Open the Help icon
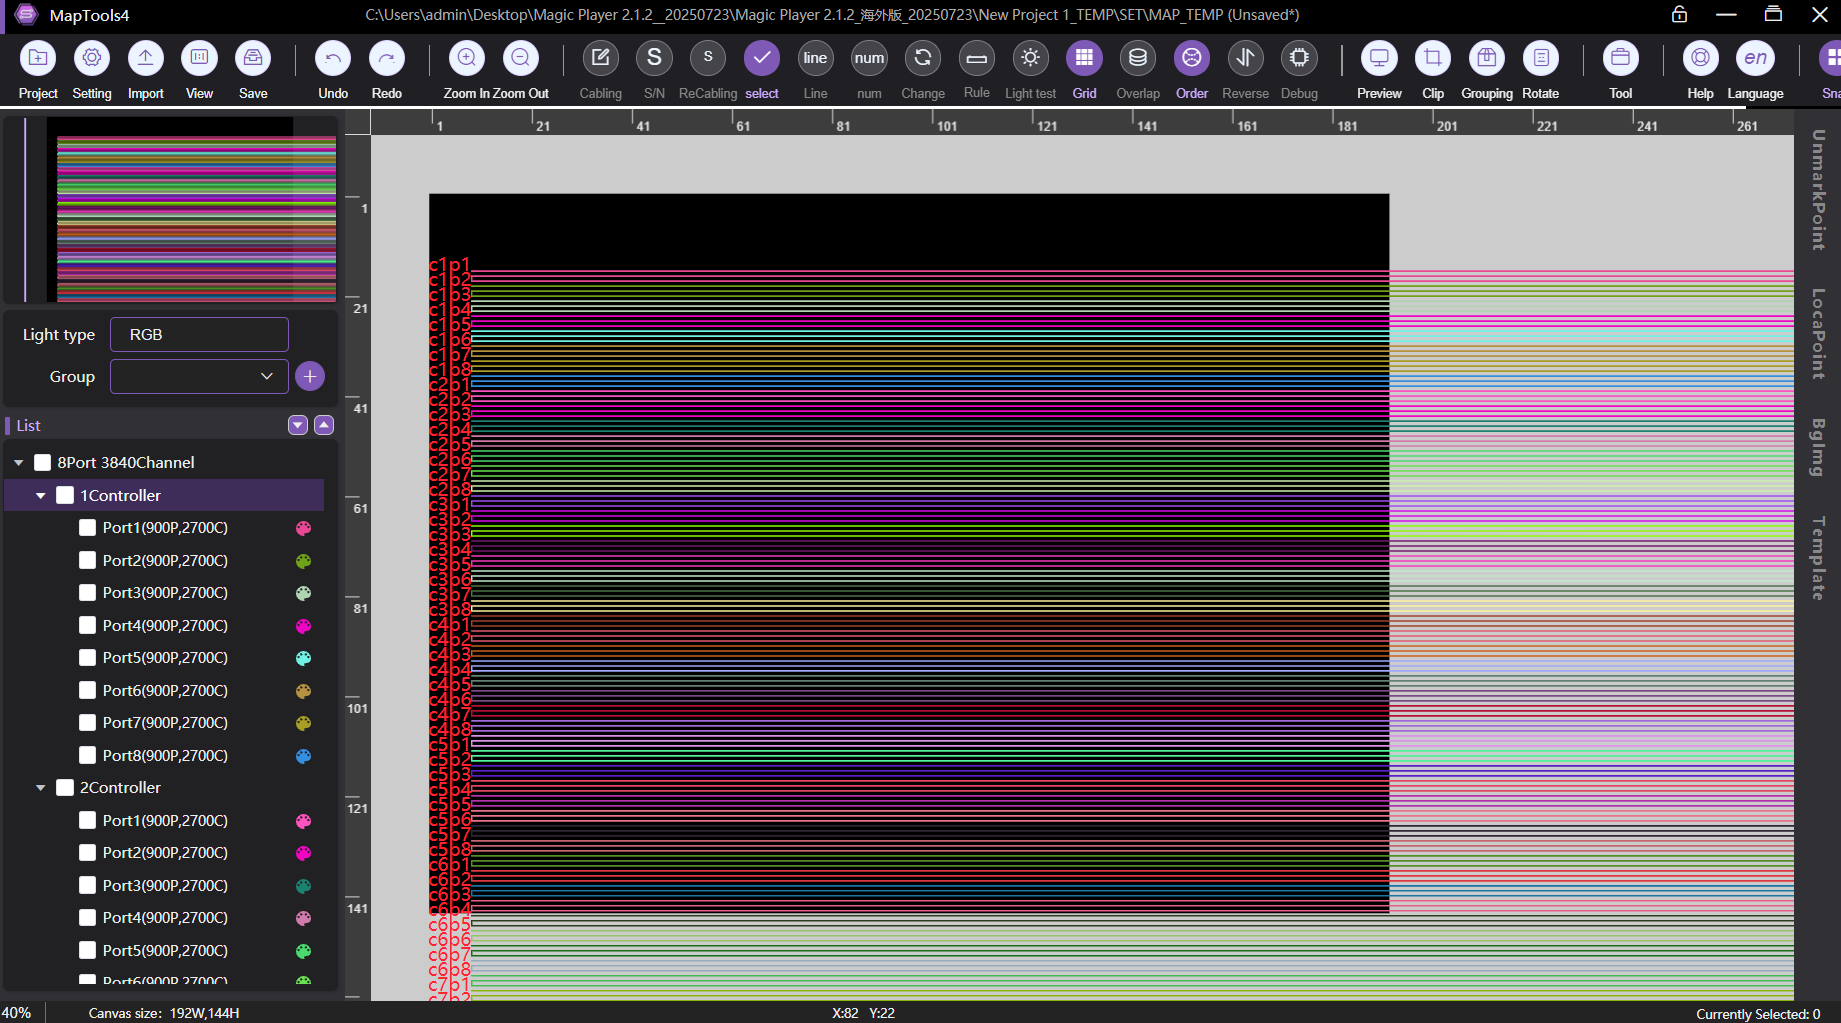 pyautogui.click(x=1701, y=59)
